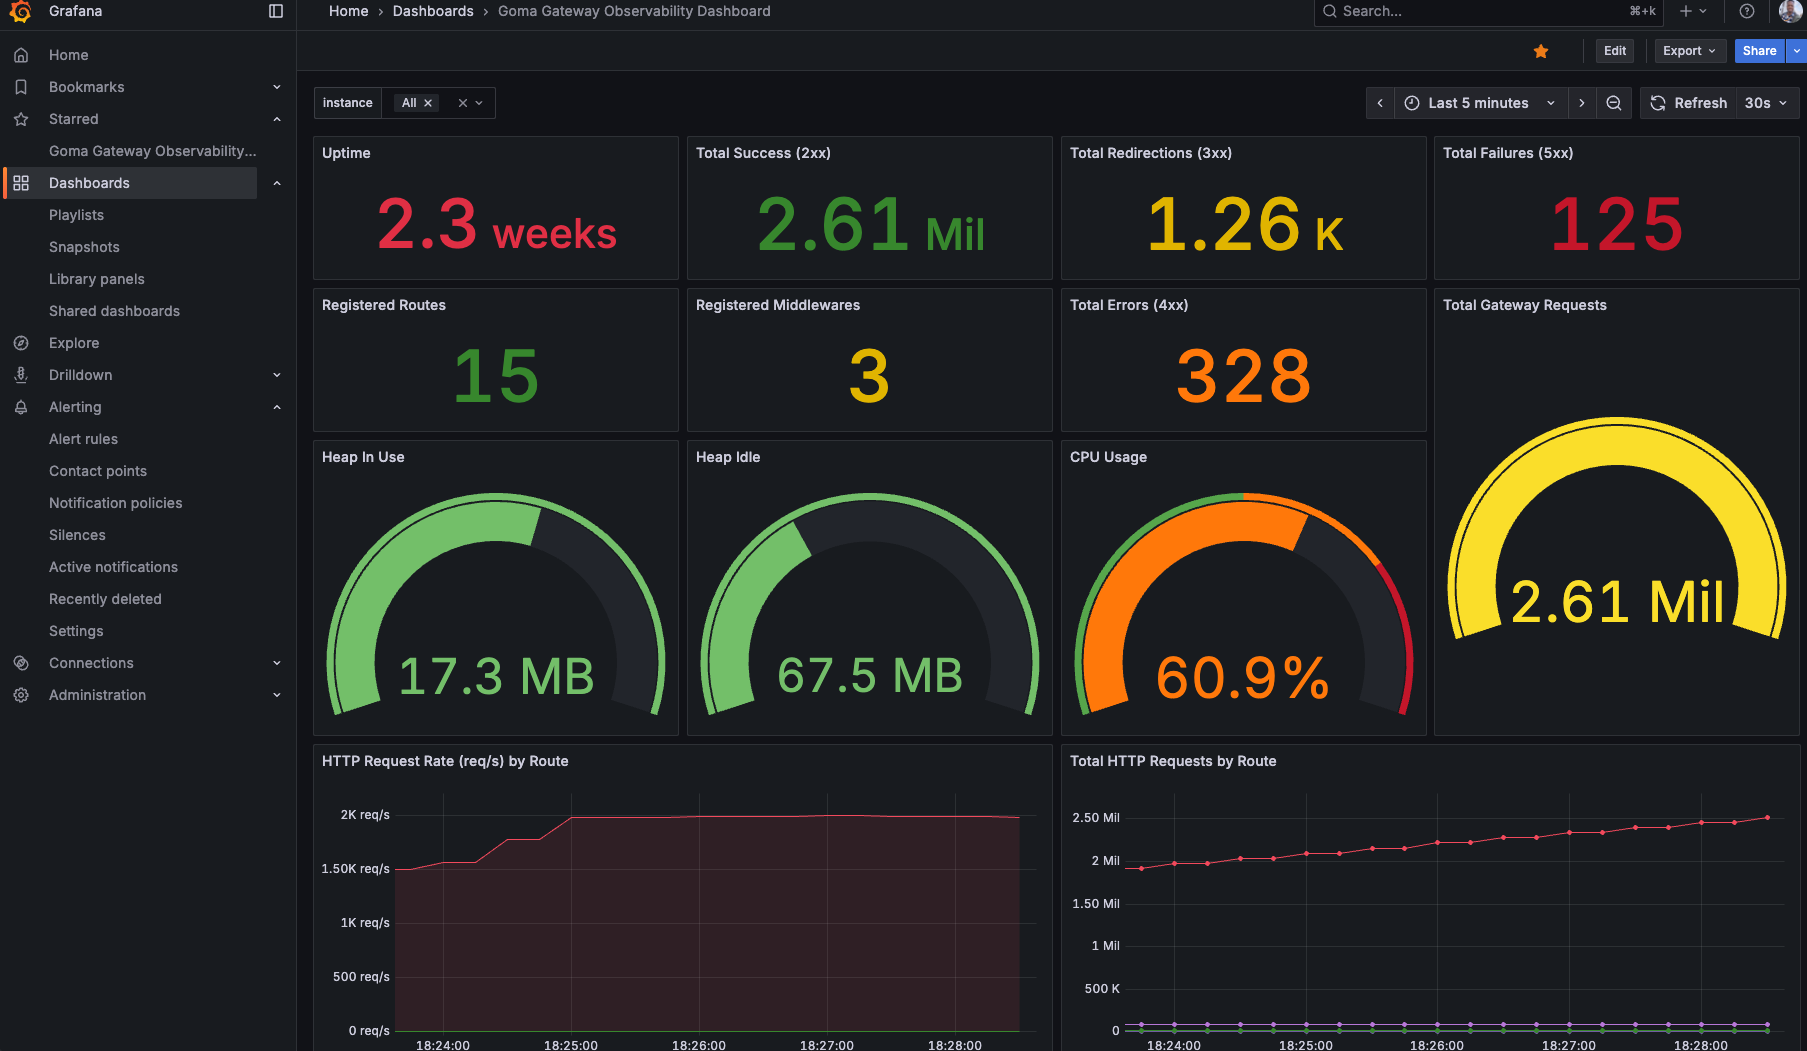This screenshot has height=1051, width=1807.
Task: Toggle the sidebar dock icon
Action: click(x=276, y=11)
